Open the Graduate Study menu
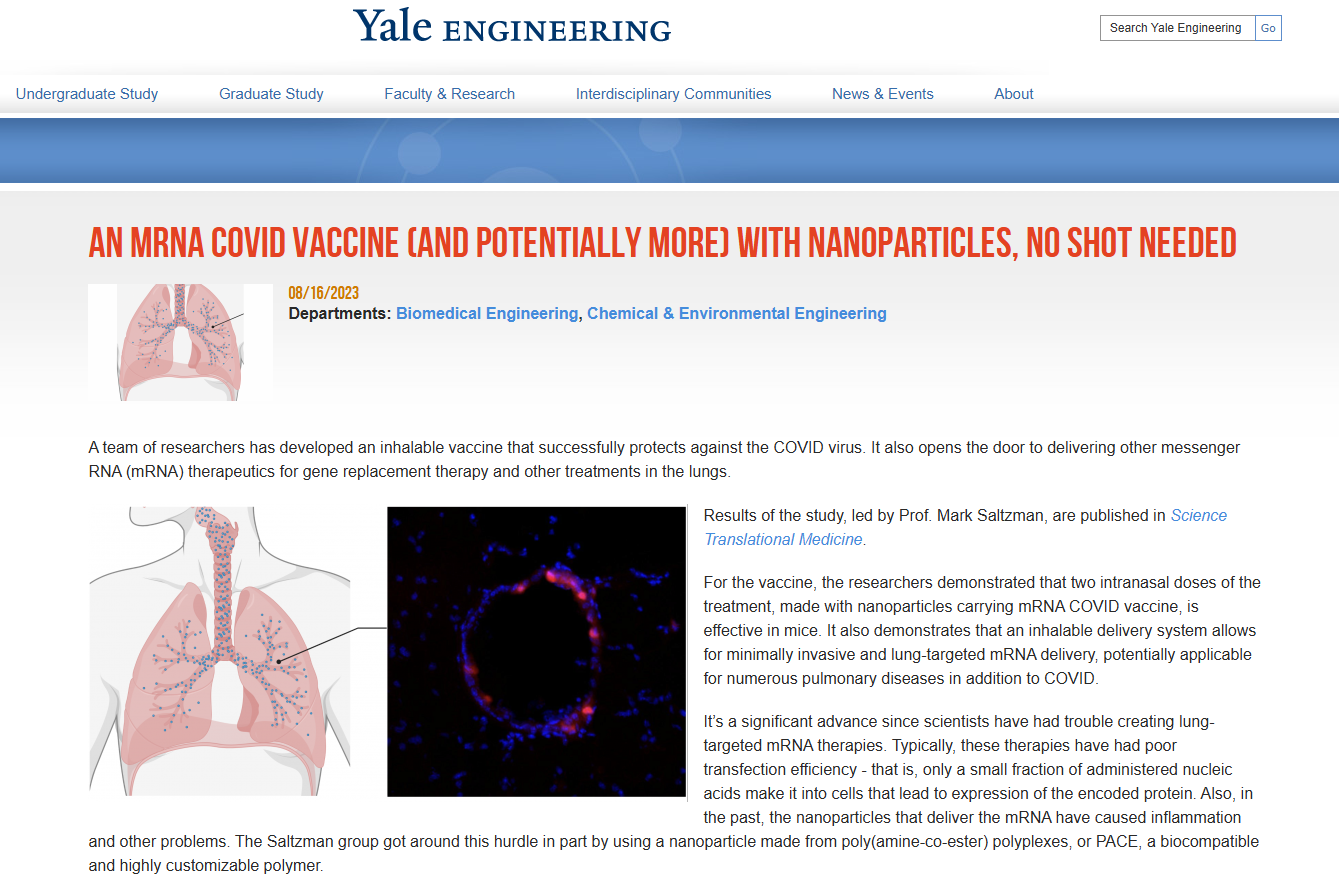 click(271, 94)
